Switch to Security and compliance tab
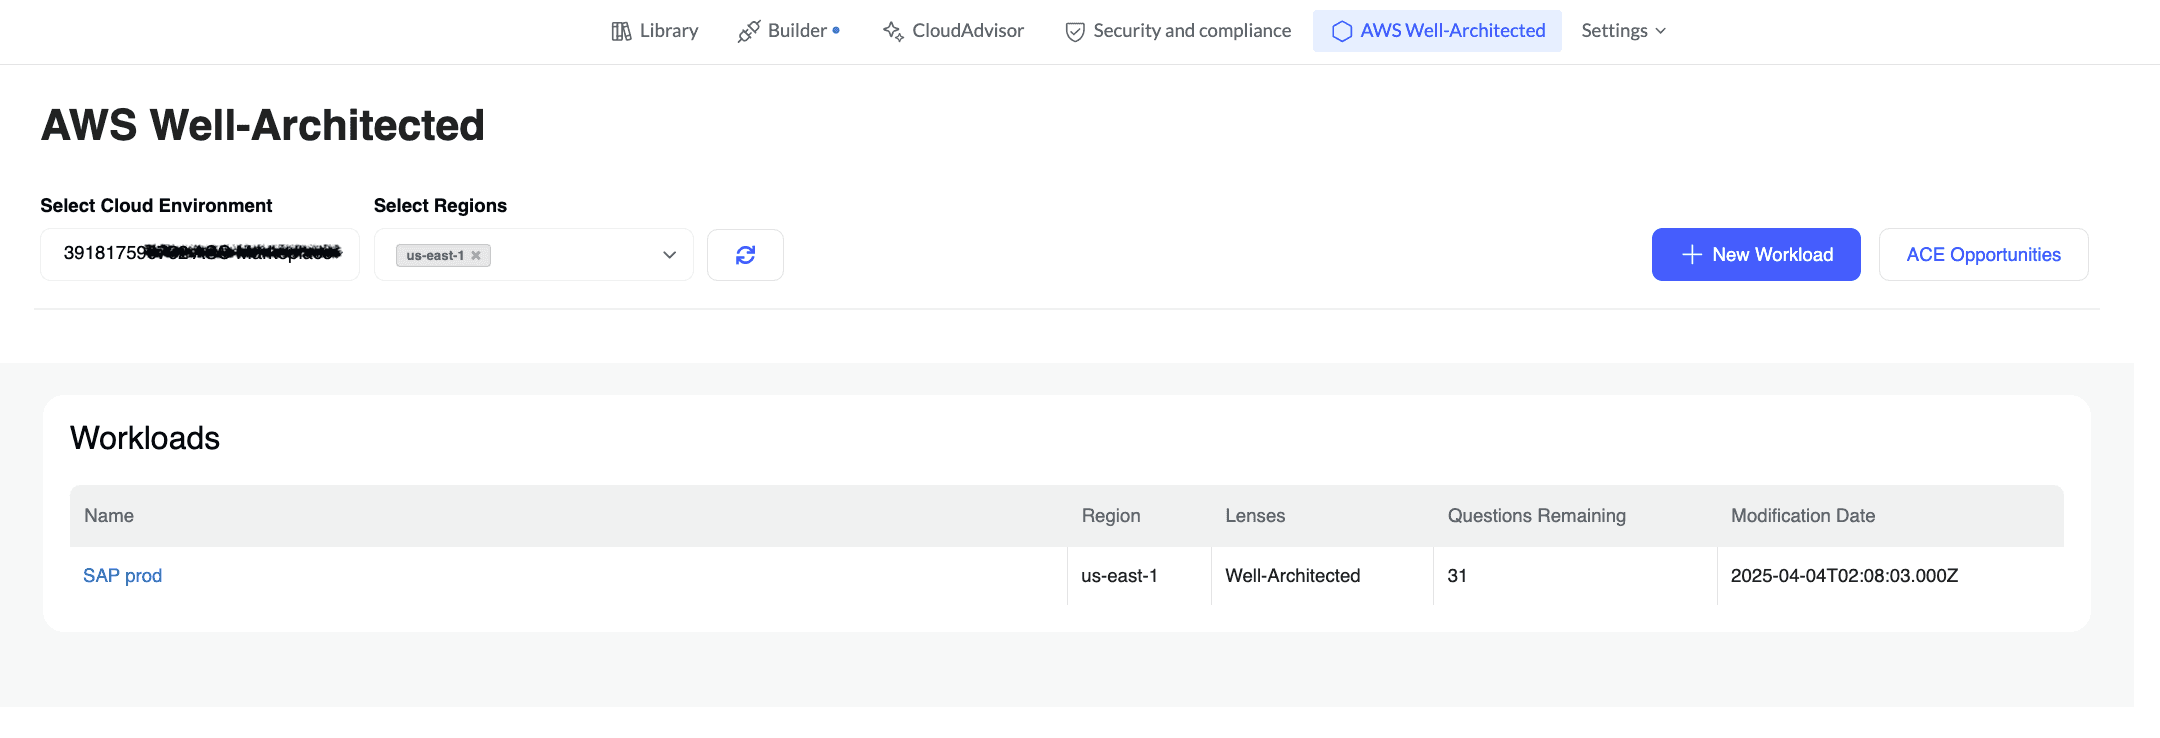This screenshot has width=2160, height=738. 1178,31
